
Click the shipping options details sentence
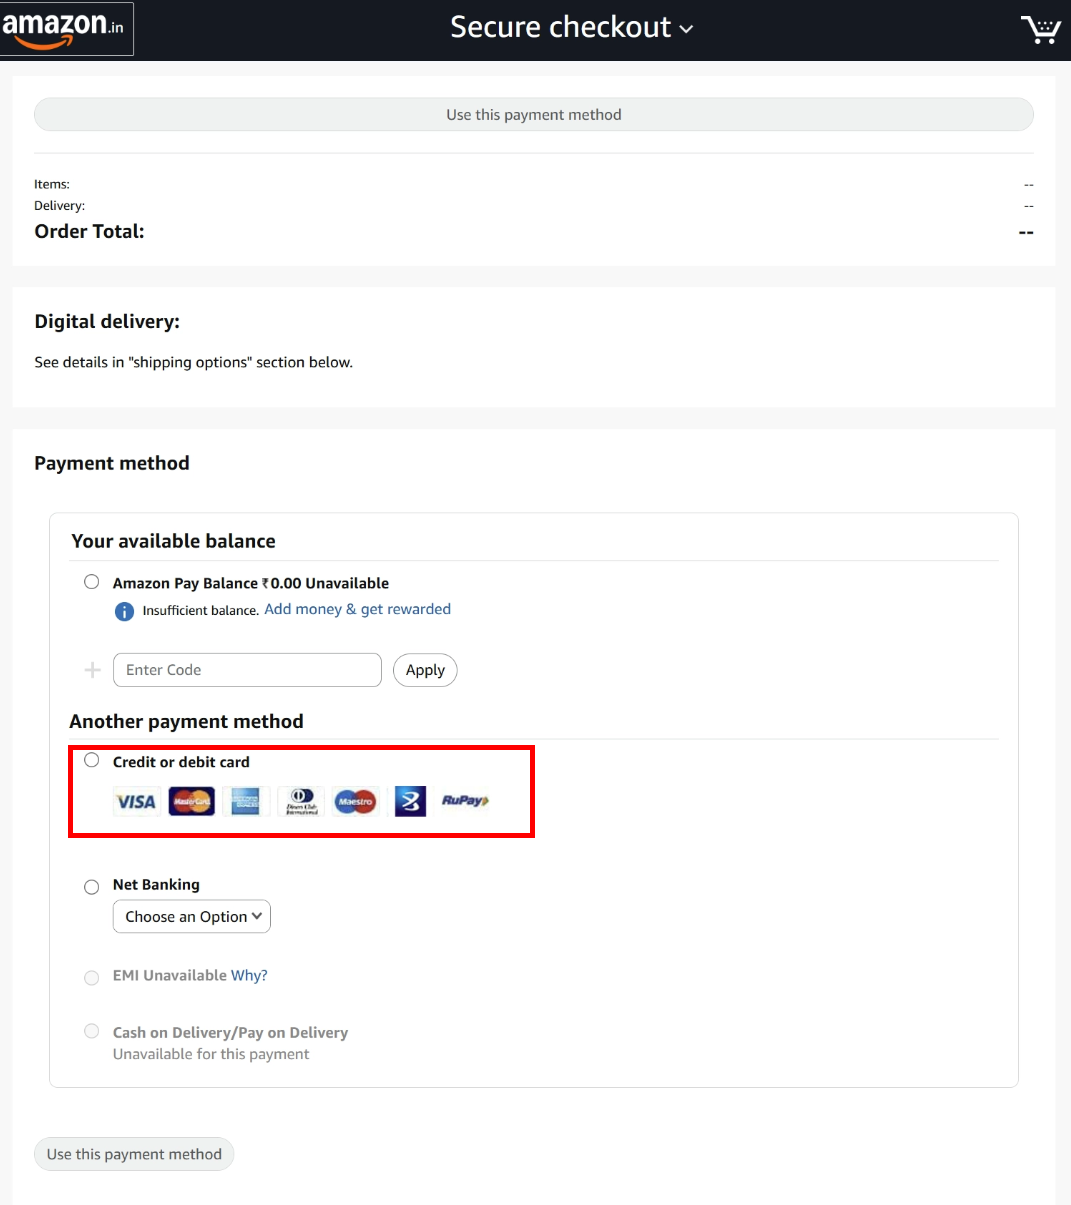pyautogui.click(x=194, y=362)
